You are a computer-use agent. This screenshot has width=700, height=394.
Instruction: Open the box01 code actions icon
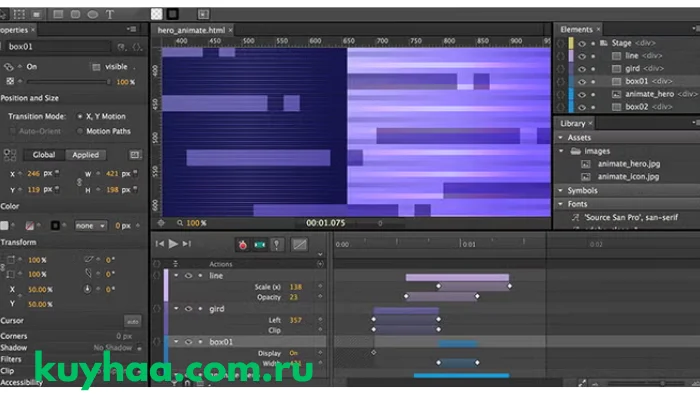click(137, 46)
